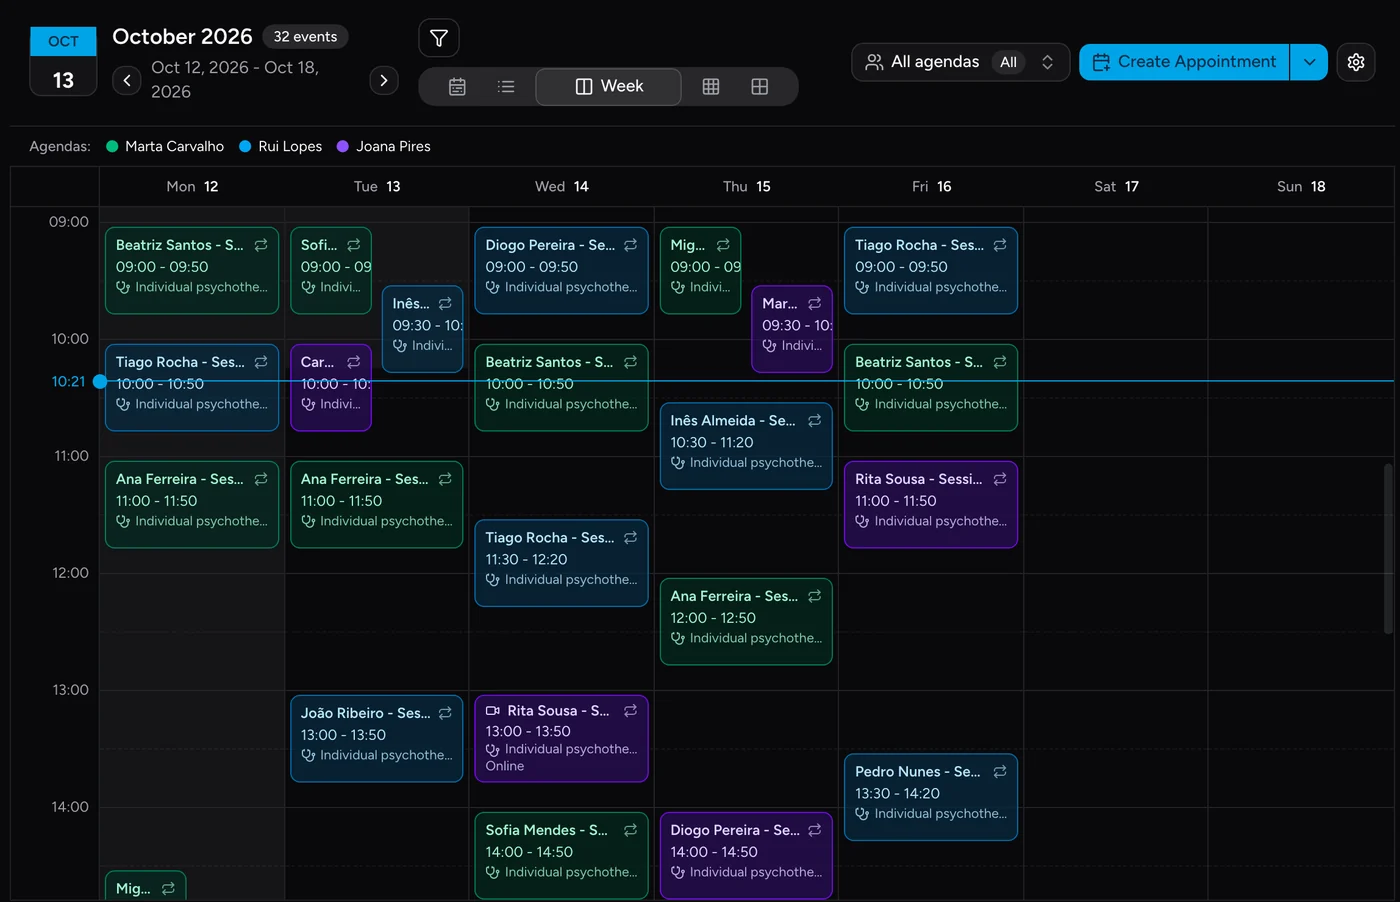Select the Sun 18 day header
The height and width of the screenshot is (902, 1400).
(1301, 187)
